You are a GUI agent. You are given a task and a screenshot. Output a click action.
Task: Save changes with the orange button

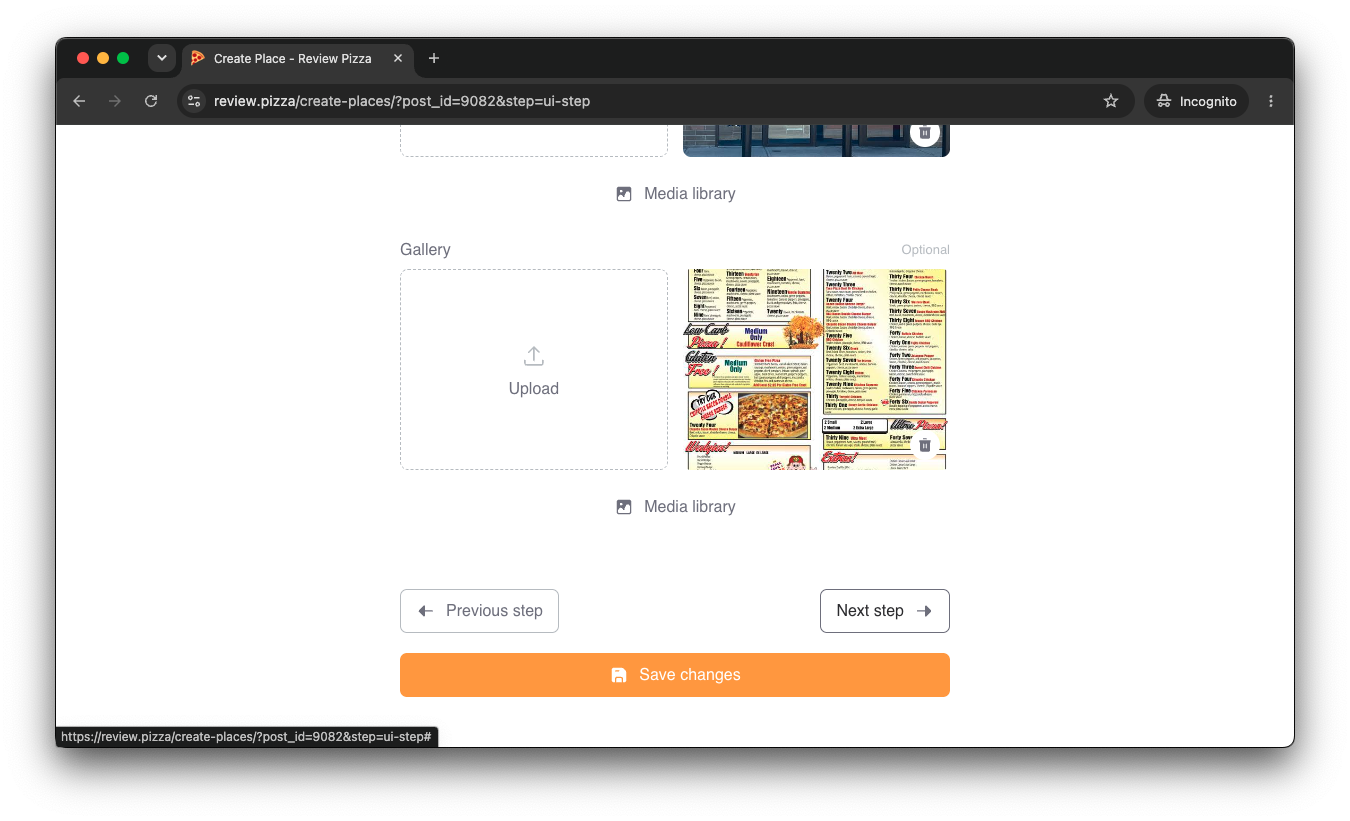click(x=675, y=675)
